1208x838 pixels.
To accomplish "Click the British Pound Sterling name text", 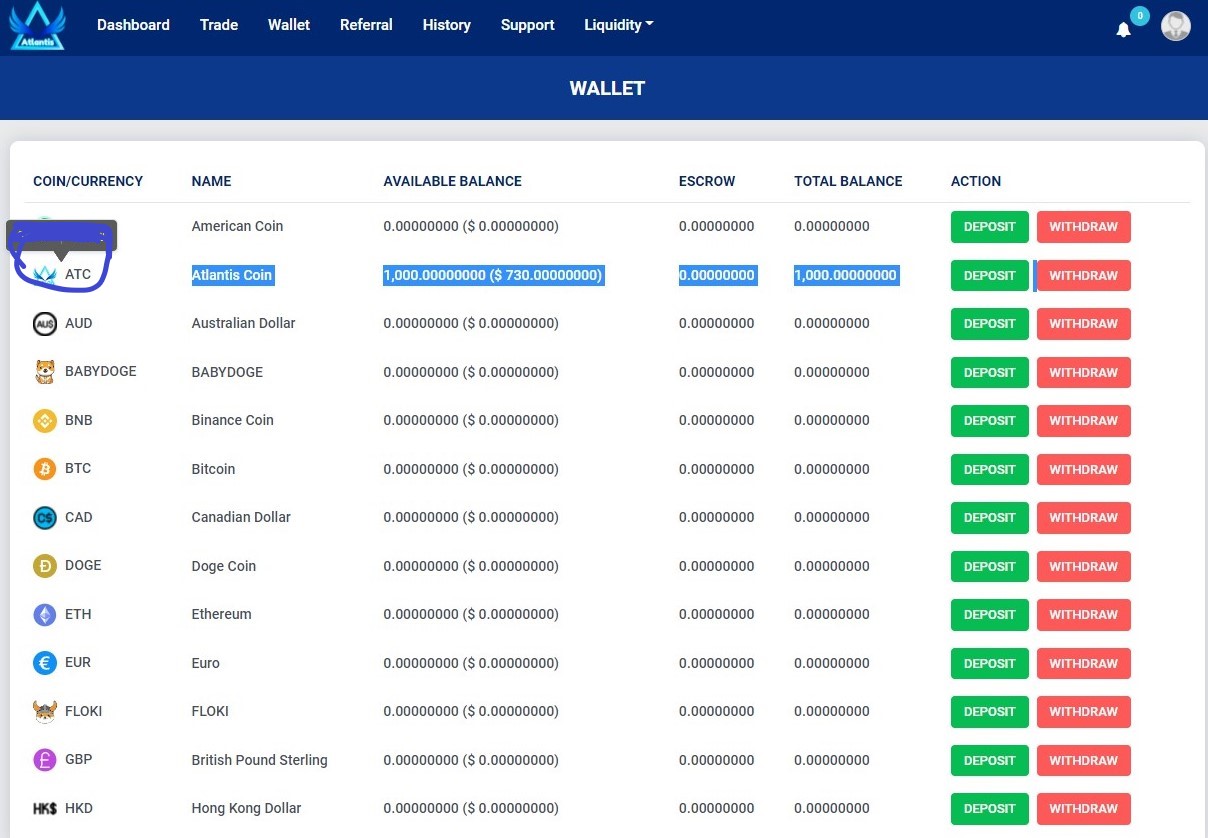I will [x=260, y=760].
